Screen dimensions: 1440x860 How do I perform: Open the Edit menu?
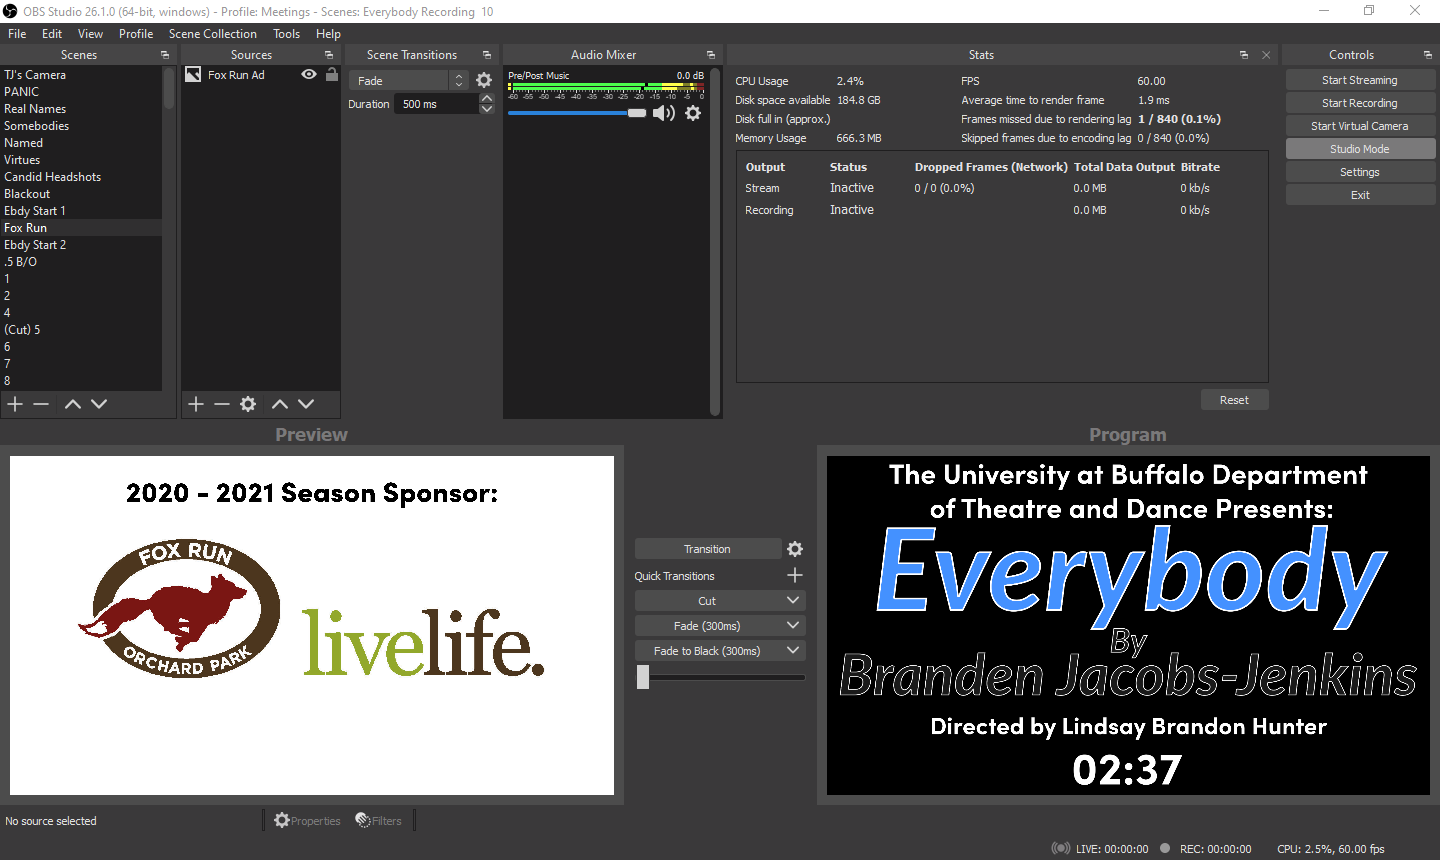pyautogui.click(x=52, y=34)
